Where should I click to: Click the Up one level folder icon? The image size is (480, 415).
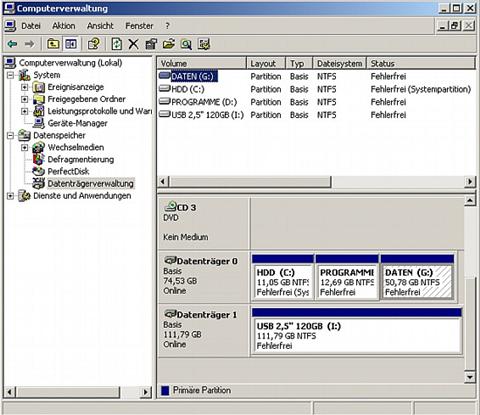[53, 44]
